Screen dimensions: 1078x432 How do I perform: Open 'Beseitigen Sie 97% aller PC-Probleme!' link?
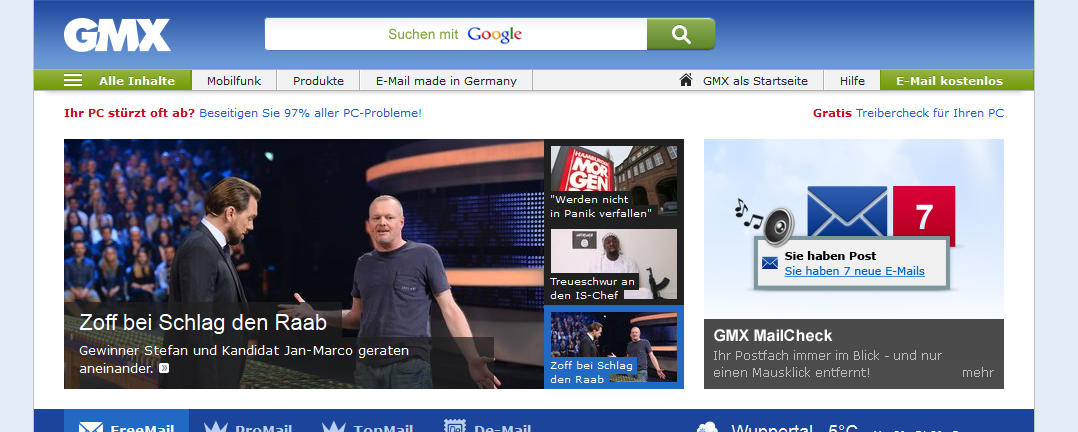pyautogui.click(x=310, y=113)
